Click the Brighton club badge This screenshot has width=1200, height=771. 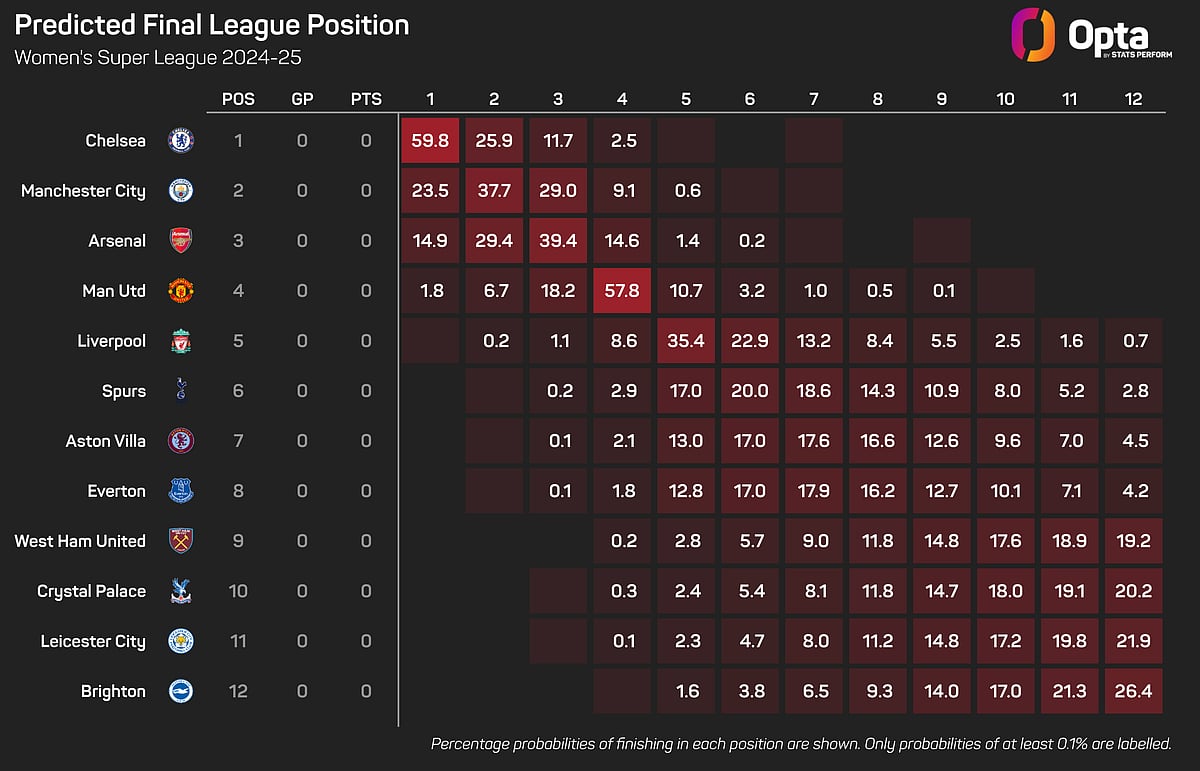181,691
